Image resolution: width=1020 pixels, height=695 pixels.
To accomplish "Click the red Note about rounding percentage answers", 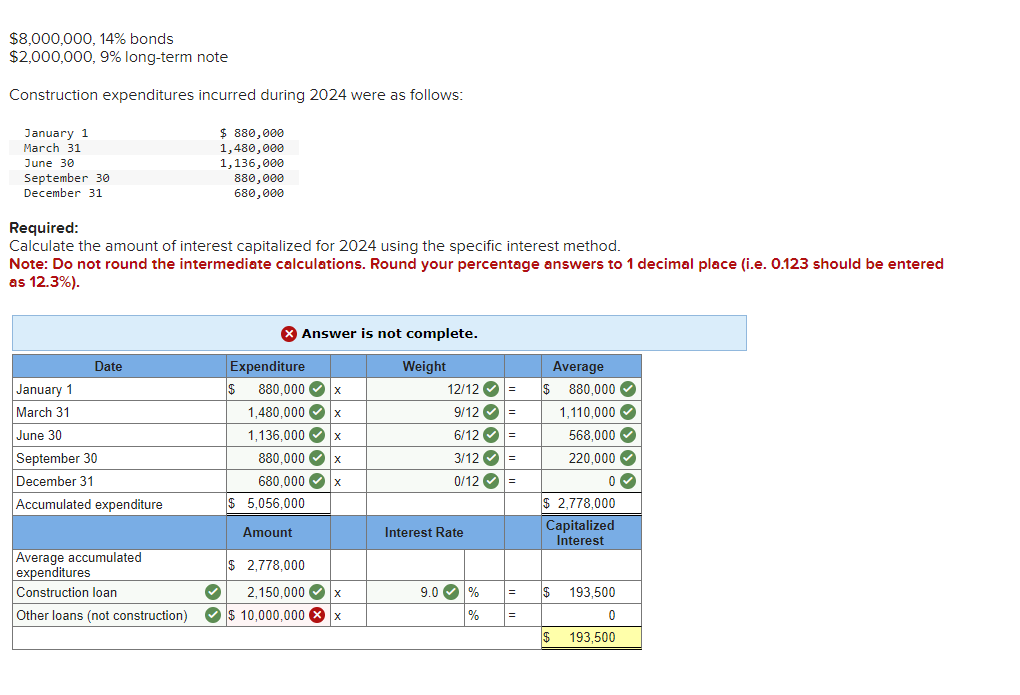I will point(476,273).
